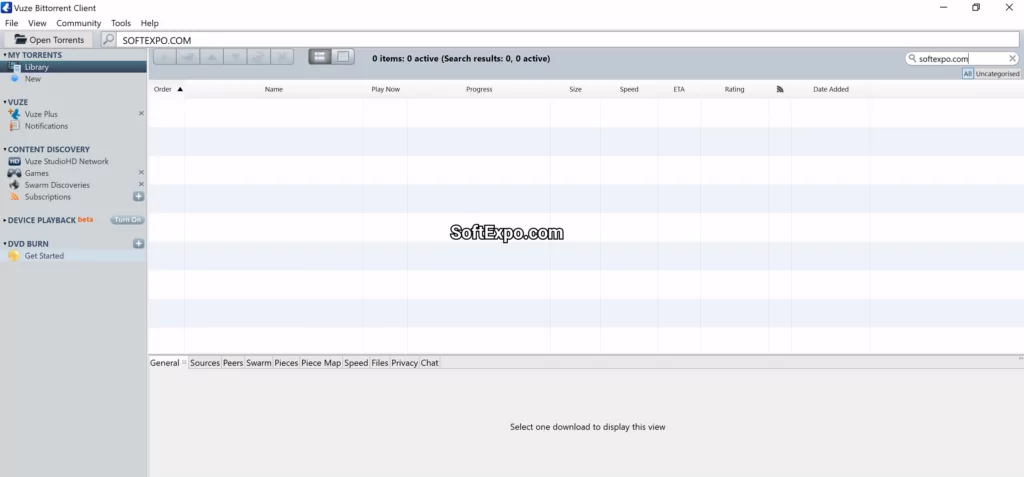This screenshot has width=1024, height=477.
Task: Collapse the CONTENT DISCOVERY section
Action: (5, 150)
